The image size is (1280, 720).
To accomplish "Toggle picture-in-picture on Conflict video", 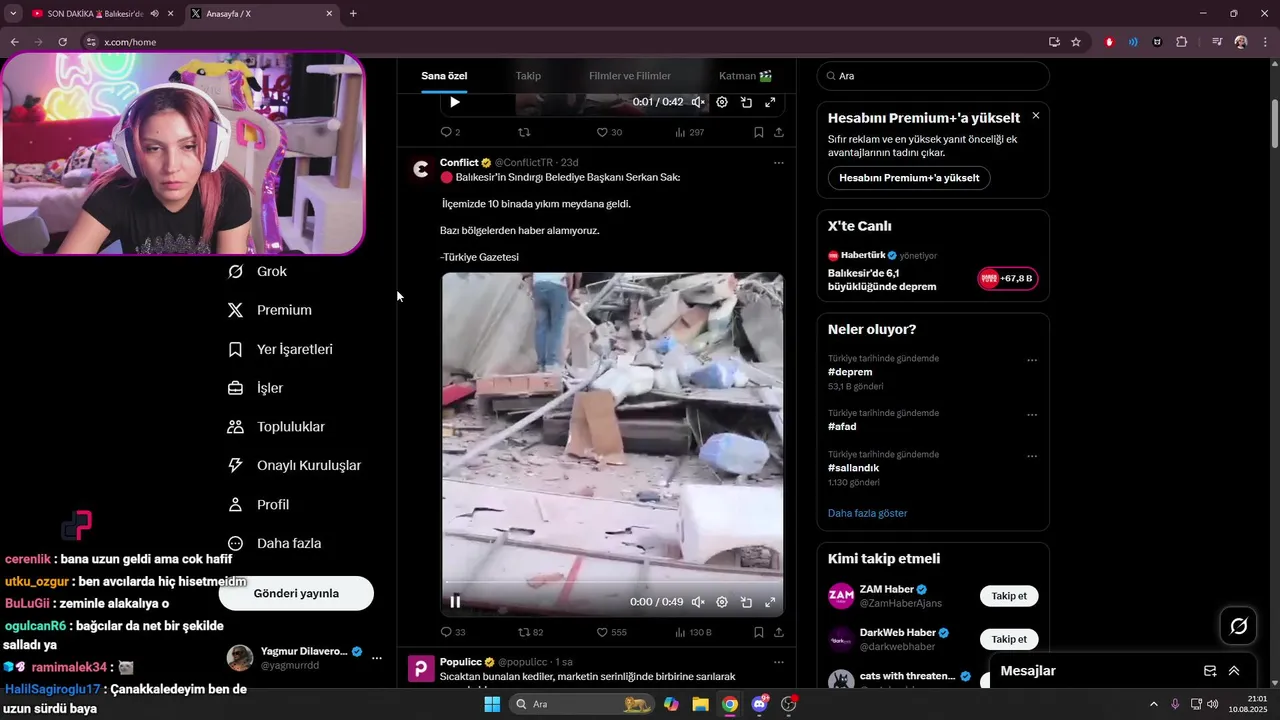I will (x=746, y=602).
